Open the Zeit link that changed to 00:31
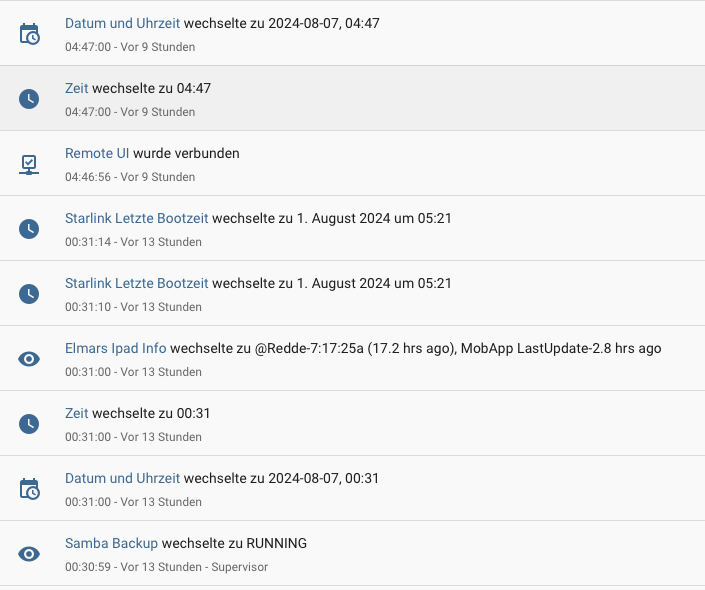Screen dimensions: 705x590 click(x=76, y=413)
